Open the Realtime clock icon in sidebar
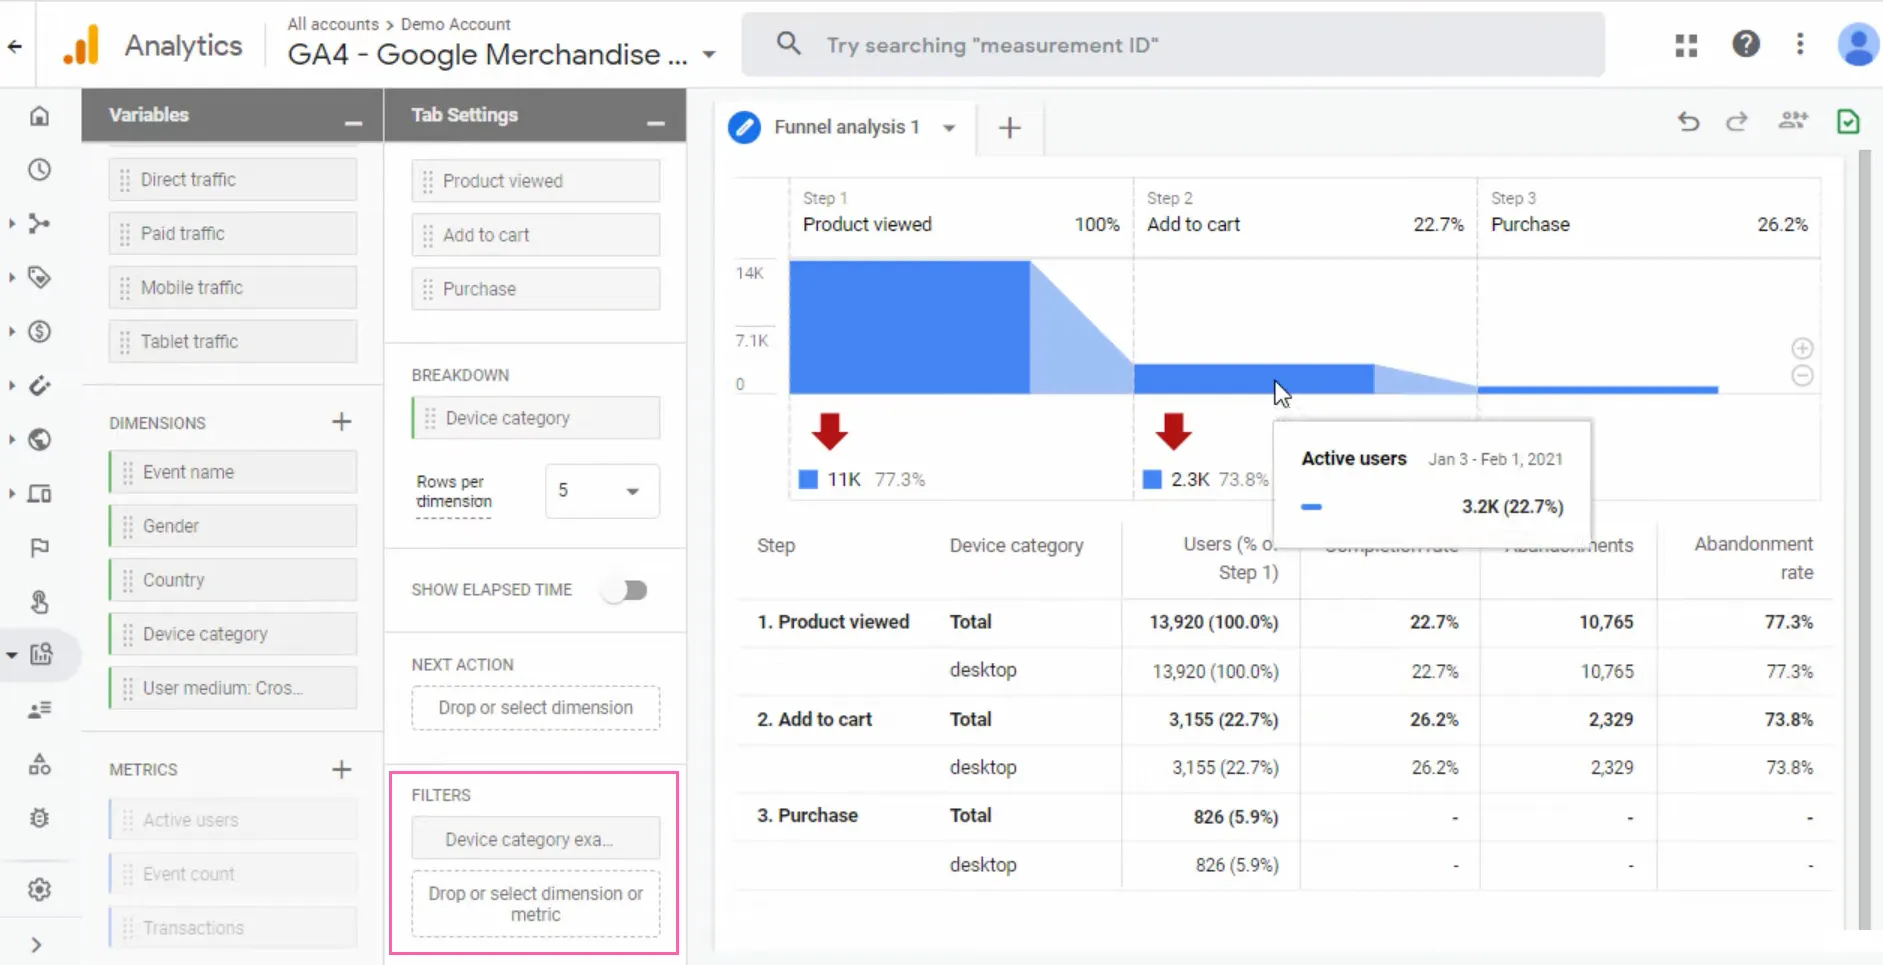Screen dimensions: 1883x965 pos(39,170)
